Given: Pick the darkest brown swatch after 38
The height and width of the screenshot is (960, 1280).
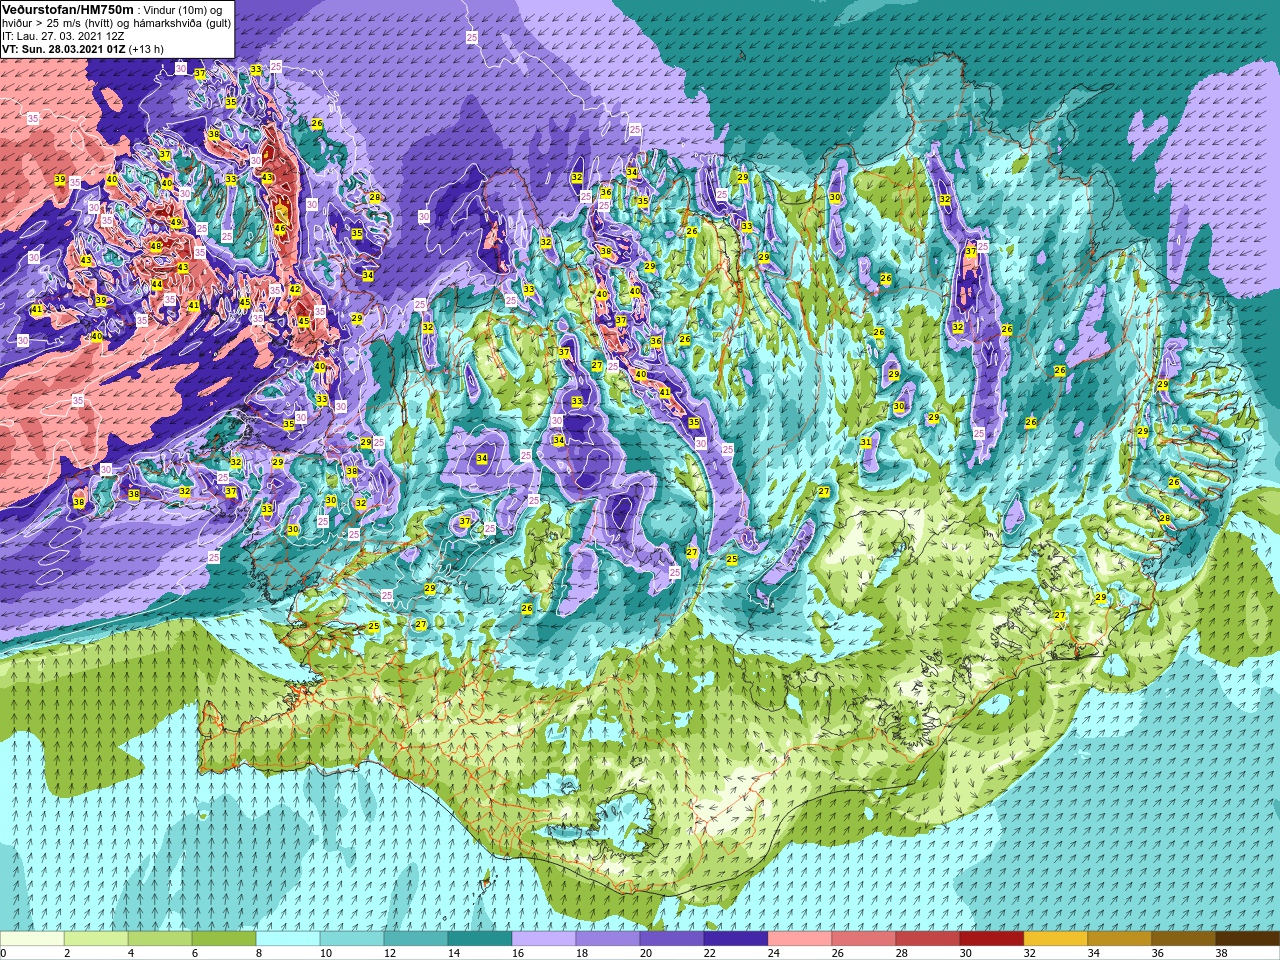Looking at the screenshot, I should (x=1248, y=939).
